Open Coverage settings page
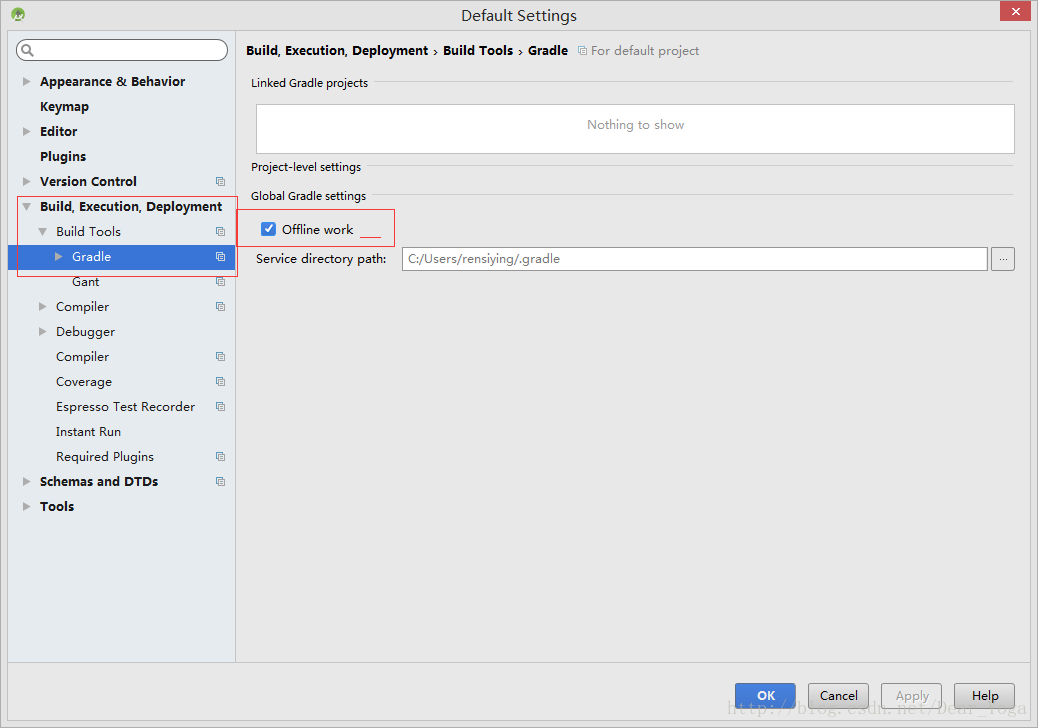Screen dimensions: 1038x728 (x=83, y=382)
